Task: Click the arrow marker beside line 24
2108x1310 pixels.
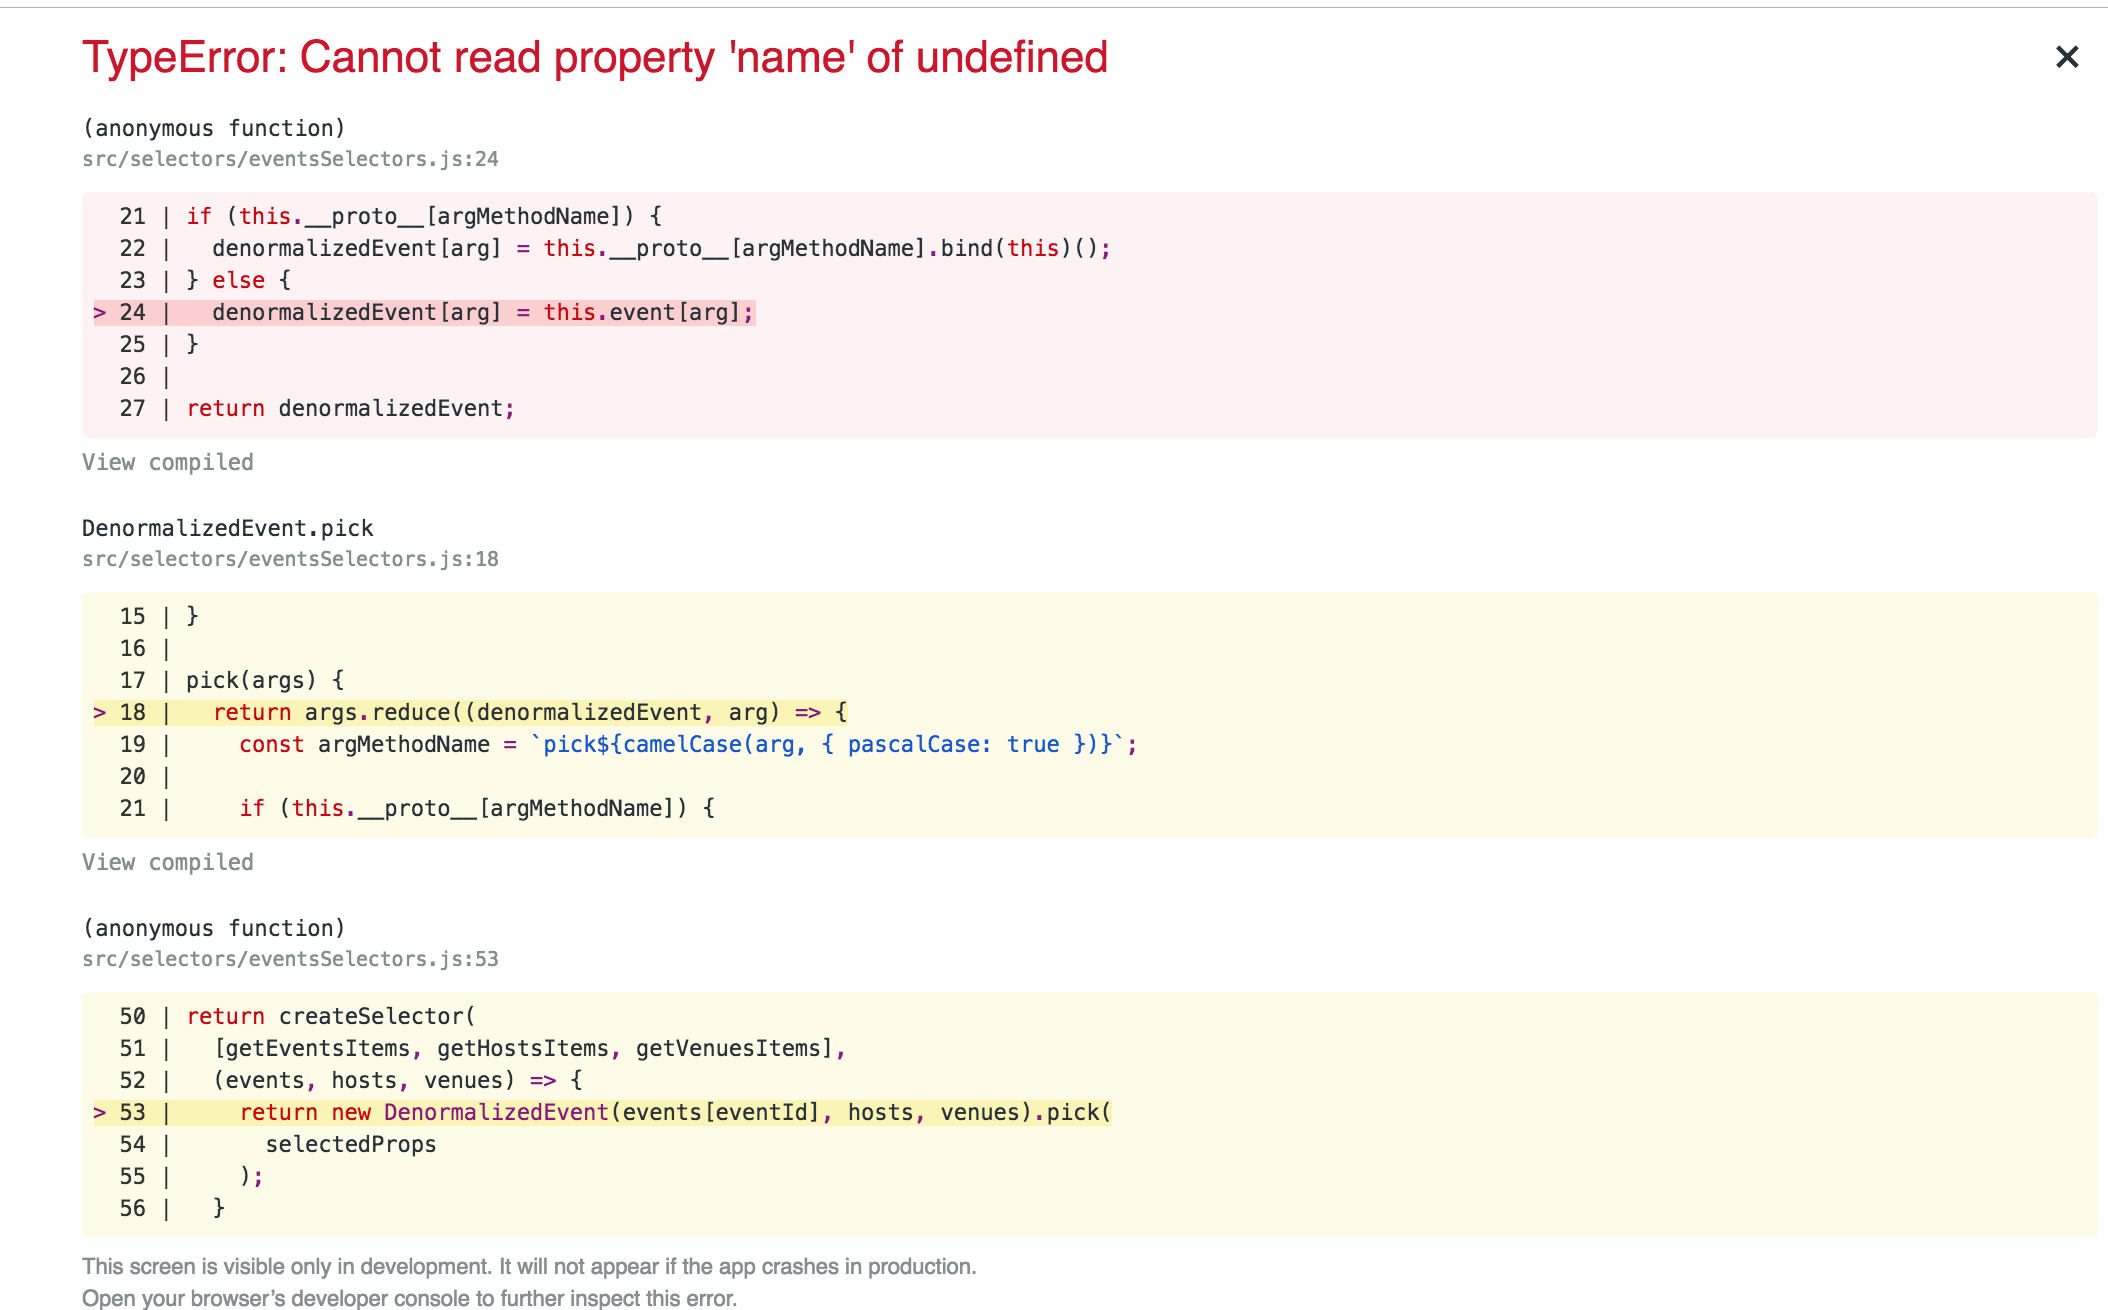Action: [99, 313]
